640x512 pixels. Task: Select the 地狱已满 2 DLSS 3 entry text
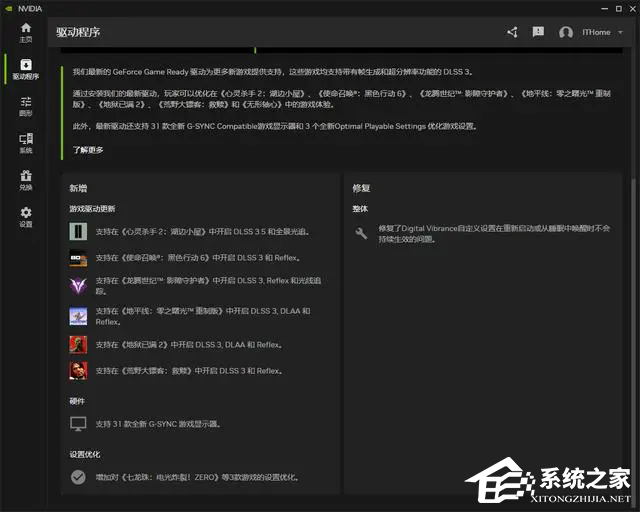tap(189, 345)
